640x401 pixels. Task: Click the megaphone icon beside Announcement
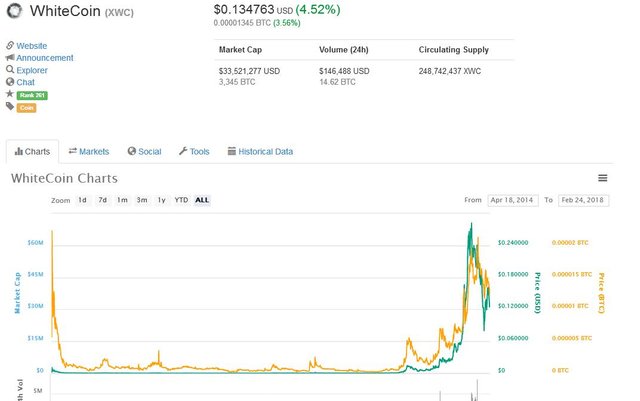[10, 58]
